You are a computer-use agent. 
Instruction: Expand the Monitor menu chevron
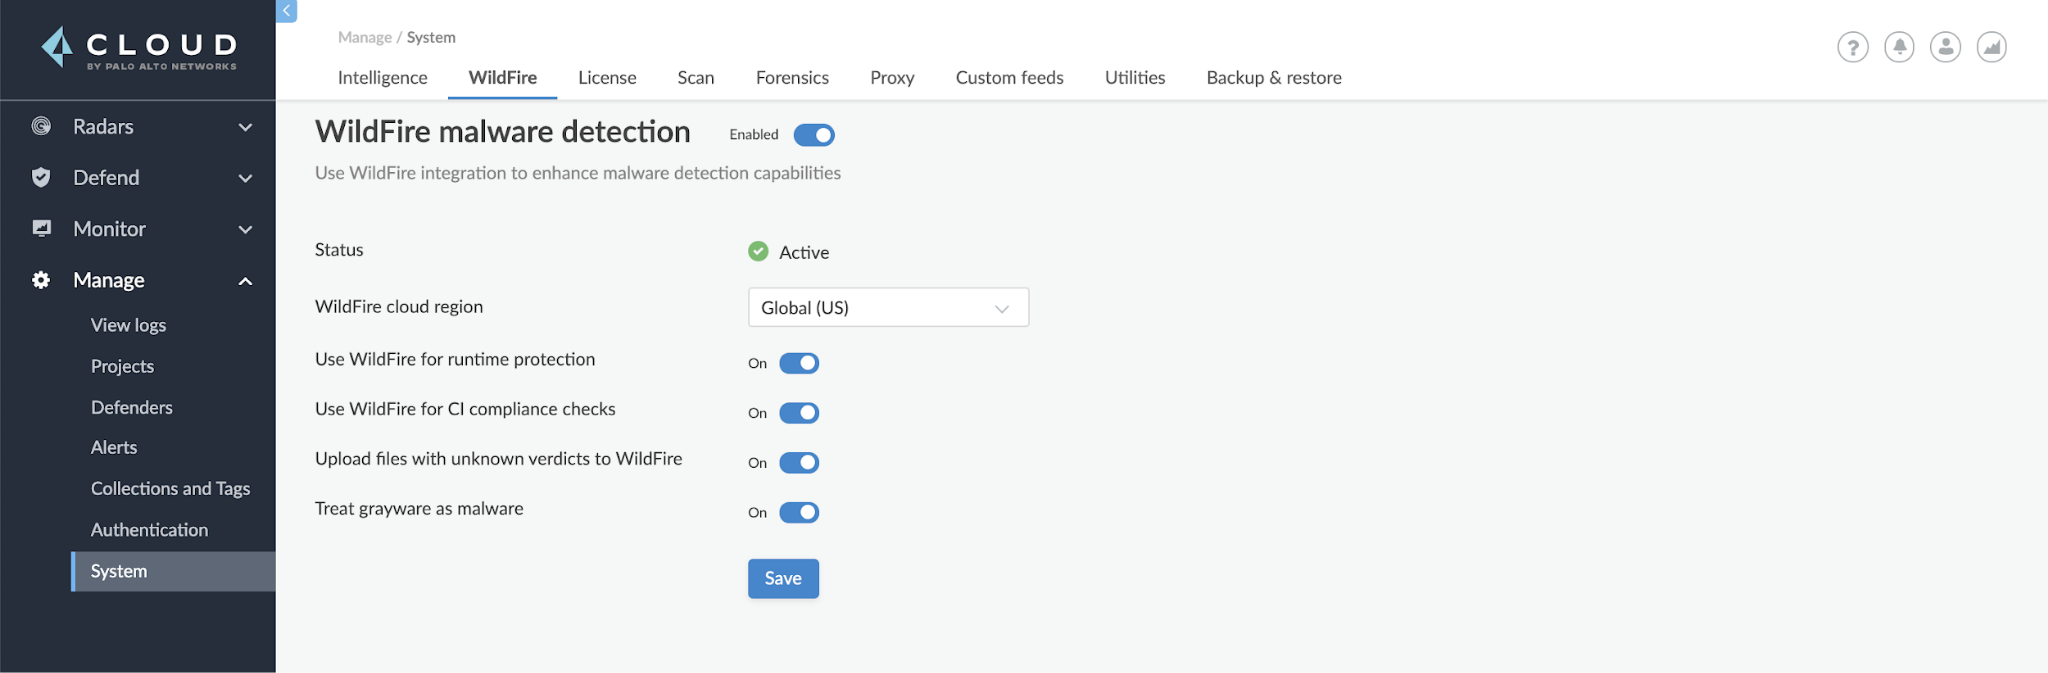[245, 229]
